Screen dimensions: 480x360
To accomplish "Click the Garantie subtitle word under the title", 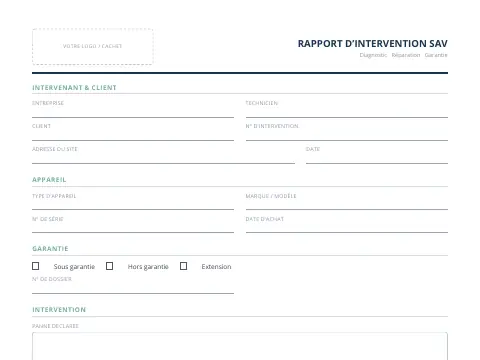I will point(436,55).
